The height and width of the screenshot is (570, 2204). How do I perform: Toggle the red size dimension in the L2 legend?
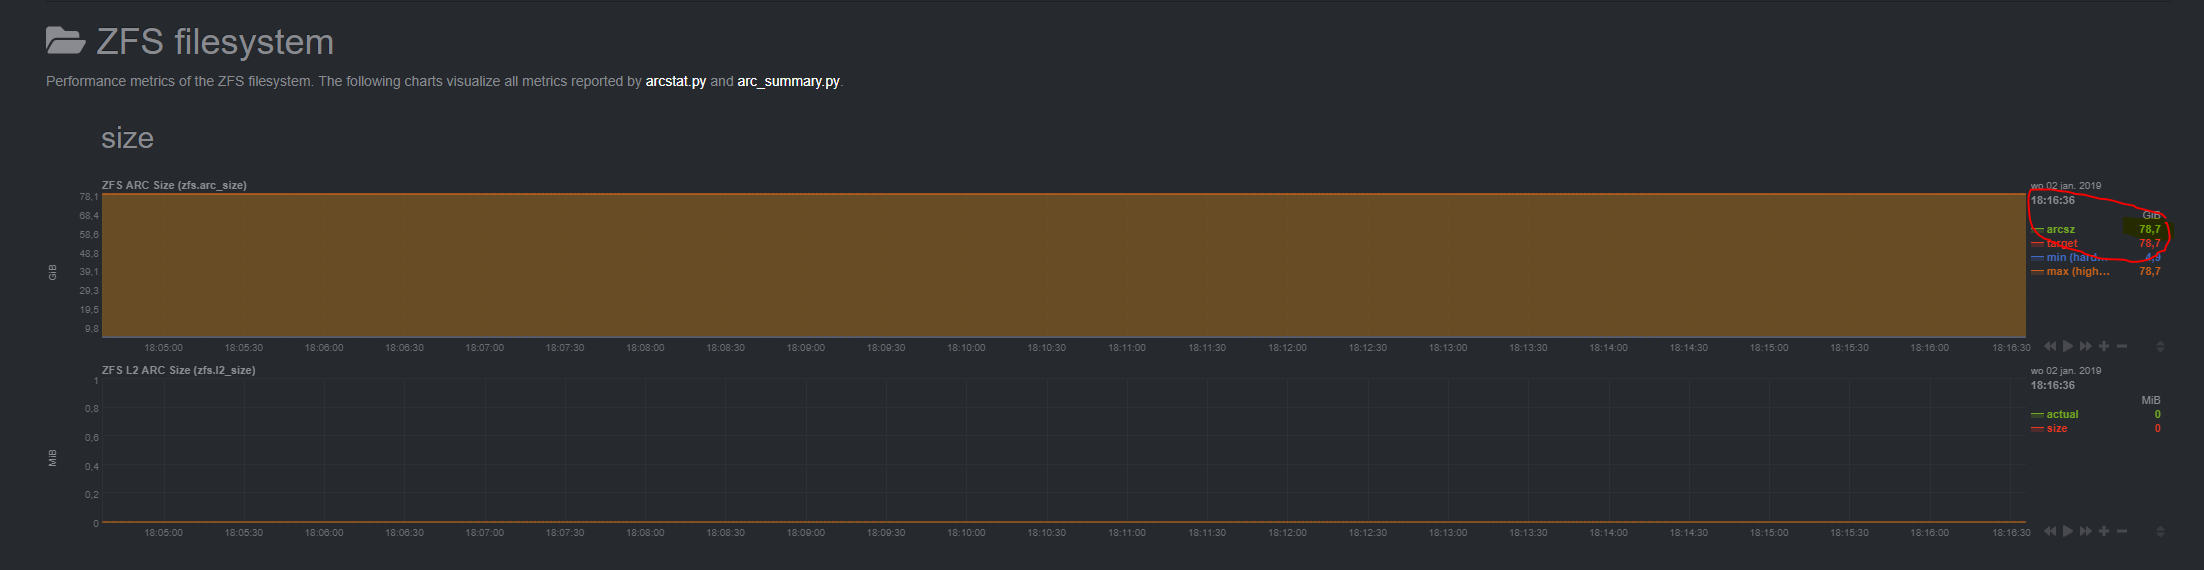2056,429
